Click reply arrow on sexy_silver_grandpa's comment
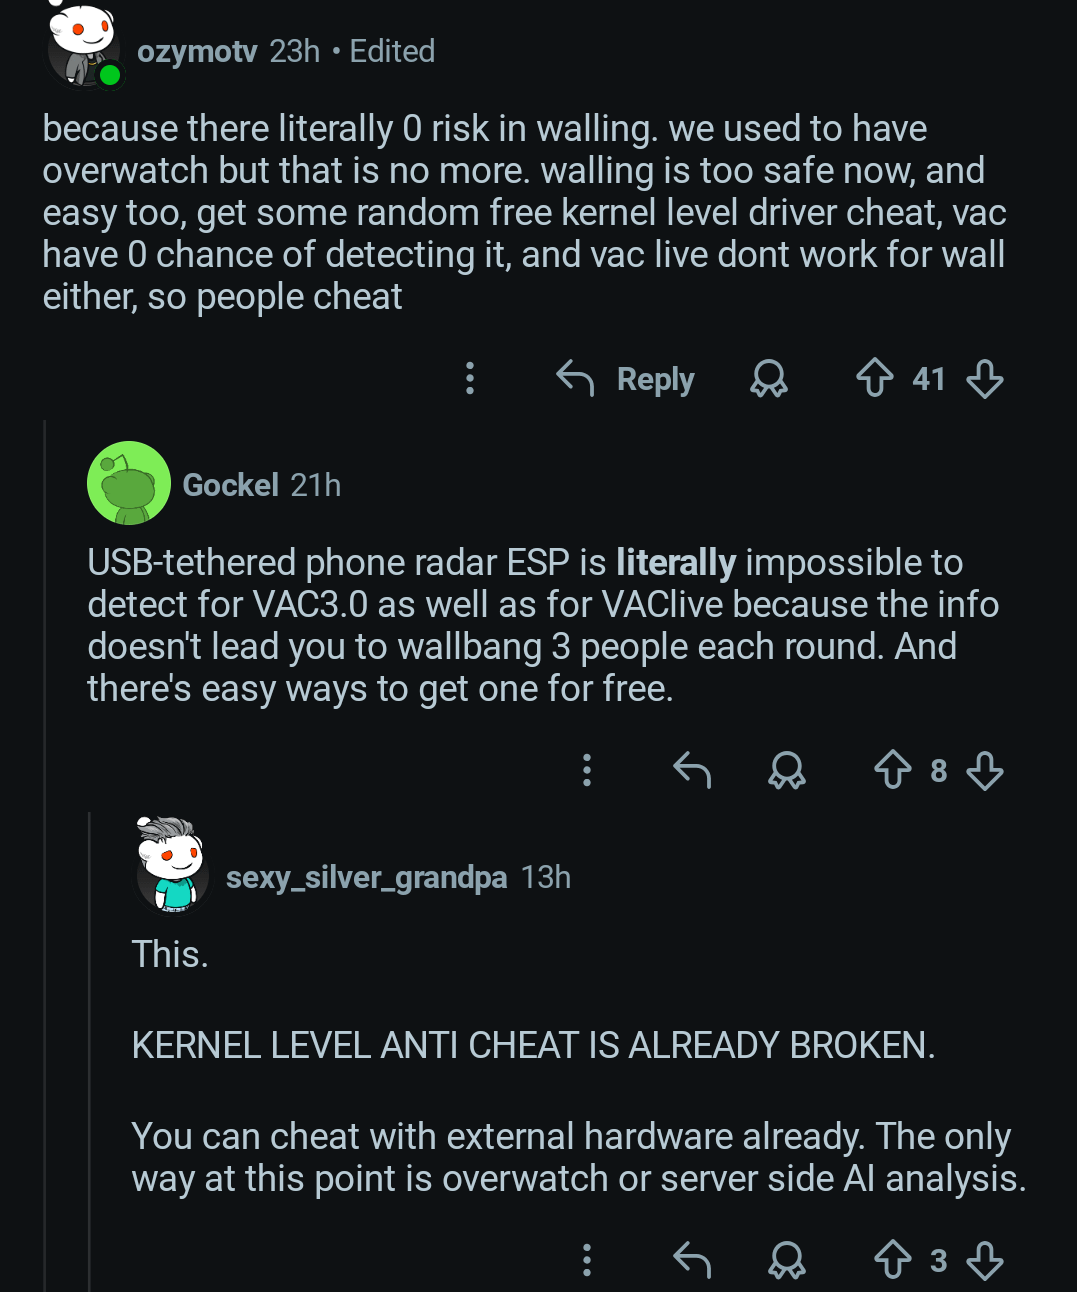This screenshot has width=1077, height=1292. pyautogui.click(x=692, y=1260)
